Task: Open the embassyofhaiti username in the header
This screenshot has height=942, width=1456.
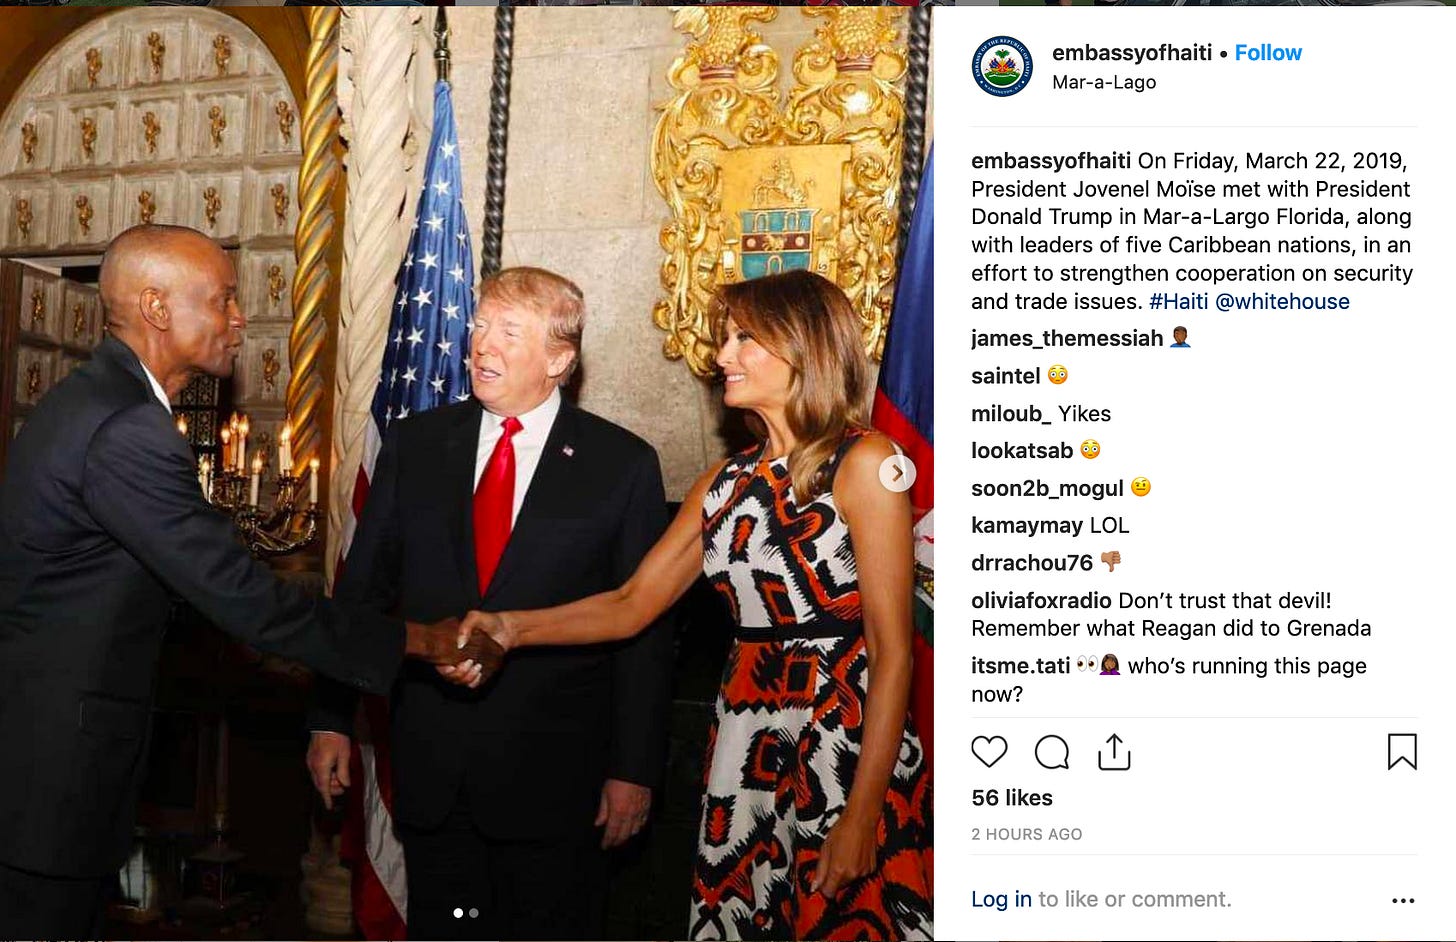Action: (x=1132, y=53)
